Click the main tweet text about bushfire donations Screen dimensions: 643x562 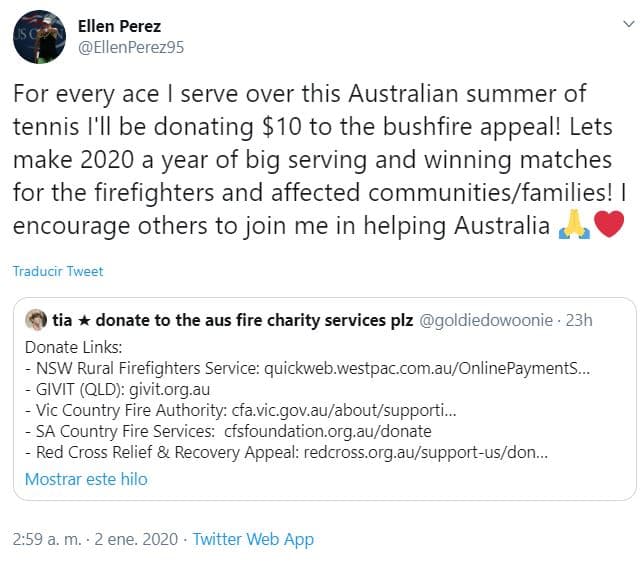pos(300,160)
